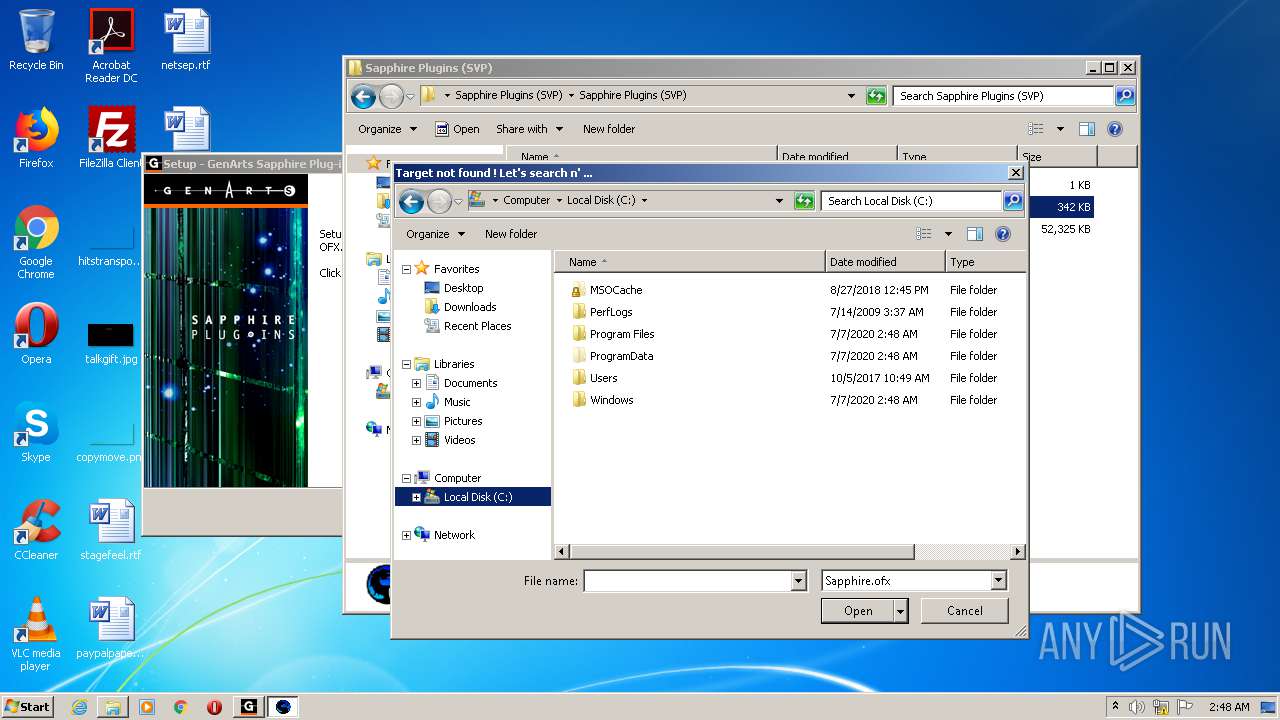This screenshot has width=1280, height=720.
Task: Expand the Local Disk (C:) node
Action: coord(416,497)
